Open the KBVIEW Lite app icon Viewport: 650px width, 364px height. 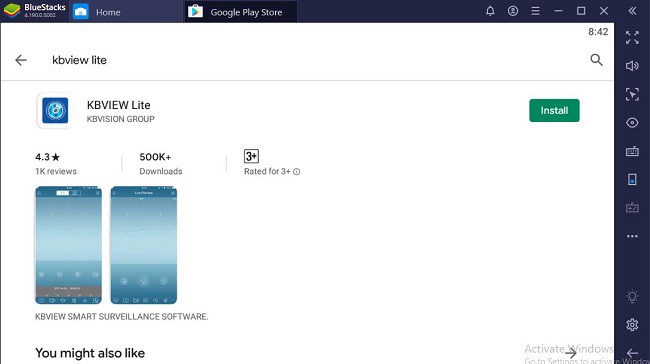click(55, 110)
